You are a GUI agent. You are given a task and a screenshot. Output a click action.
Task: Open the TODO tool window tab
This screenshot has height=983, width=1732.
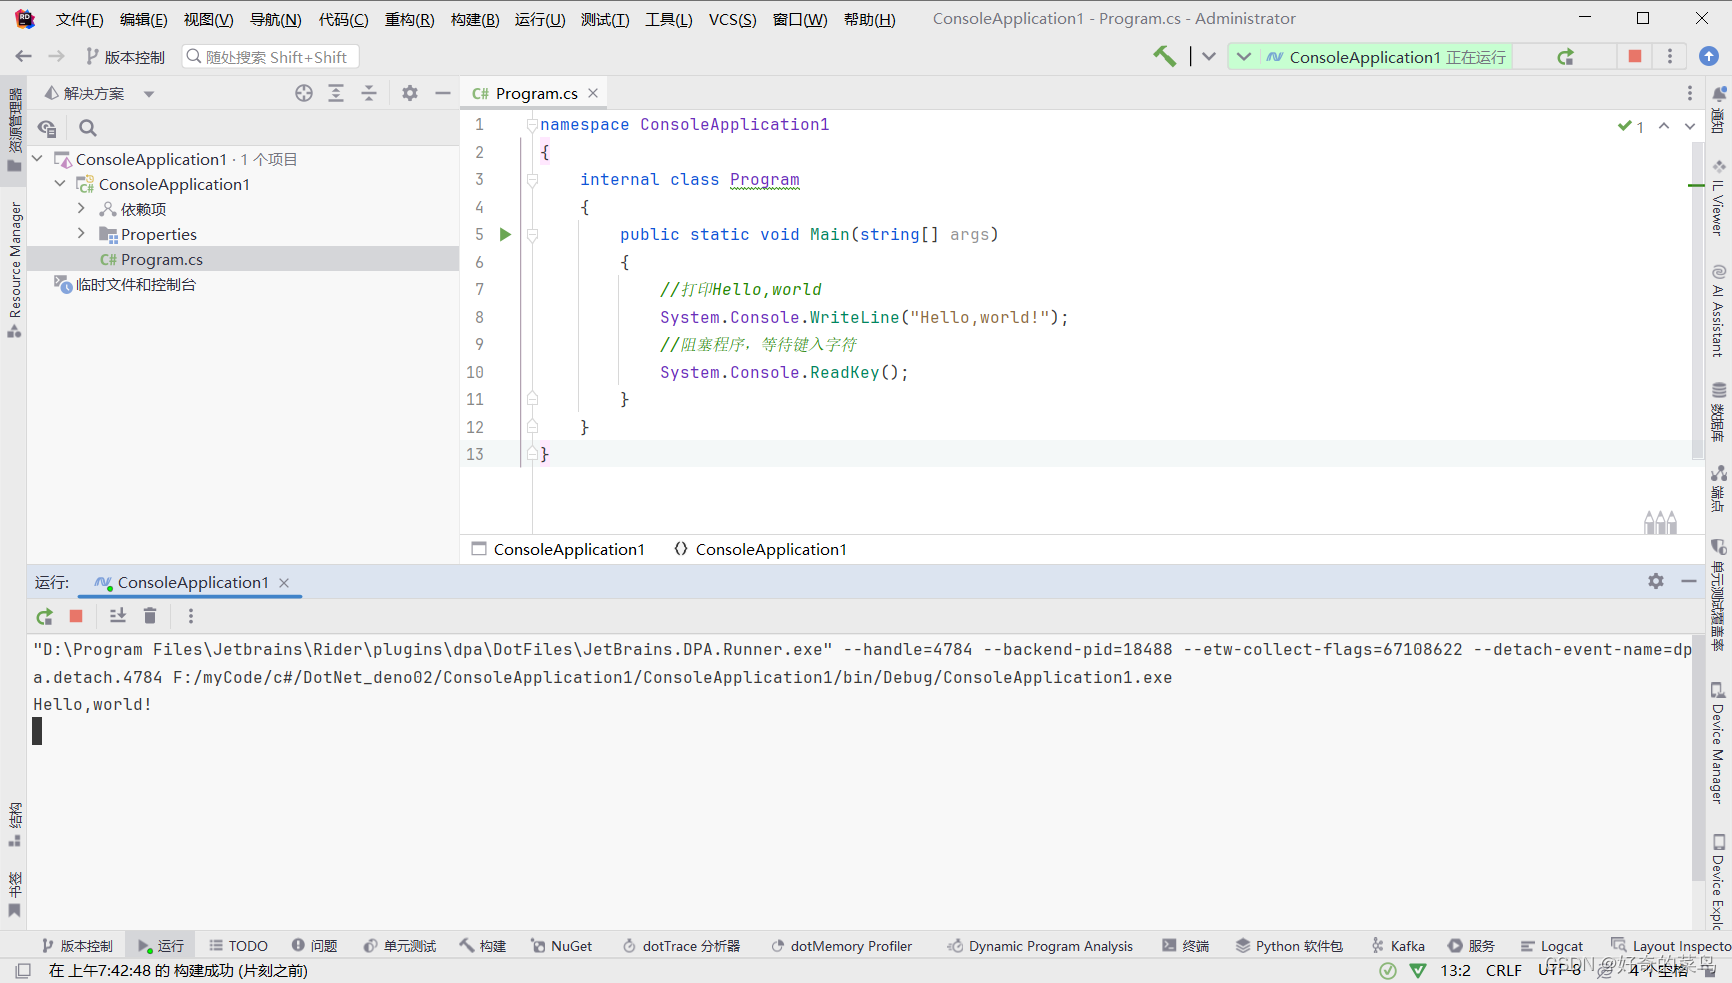coord(238,946)
